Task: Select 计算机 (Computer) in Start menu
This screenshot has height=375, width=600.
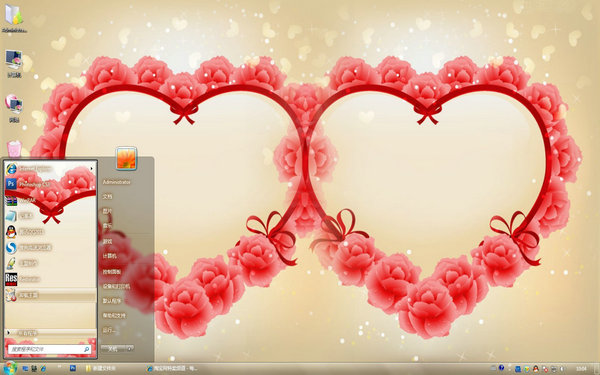Action: click(109, 256)
